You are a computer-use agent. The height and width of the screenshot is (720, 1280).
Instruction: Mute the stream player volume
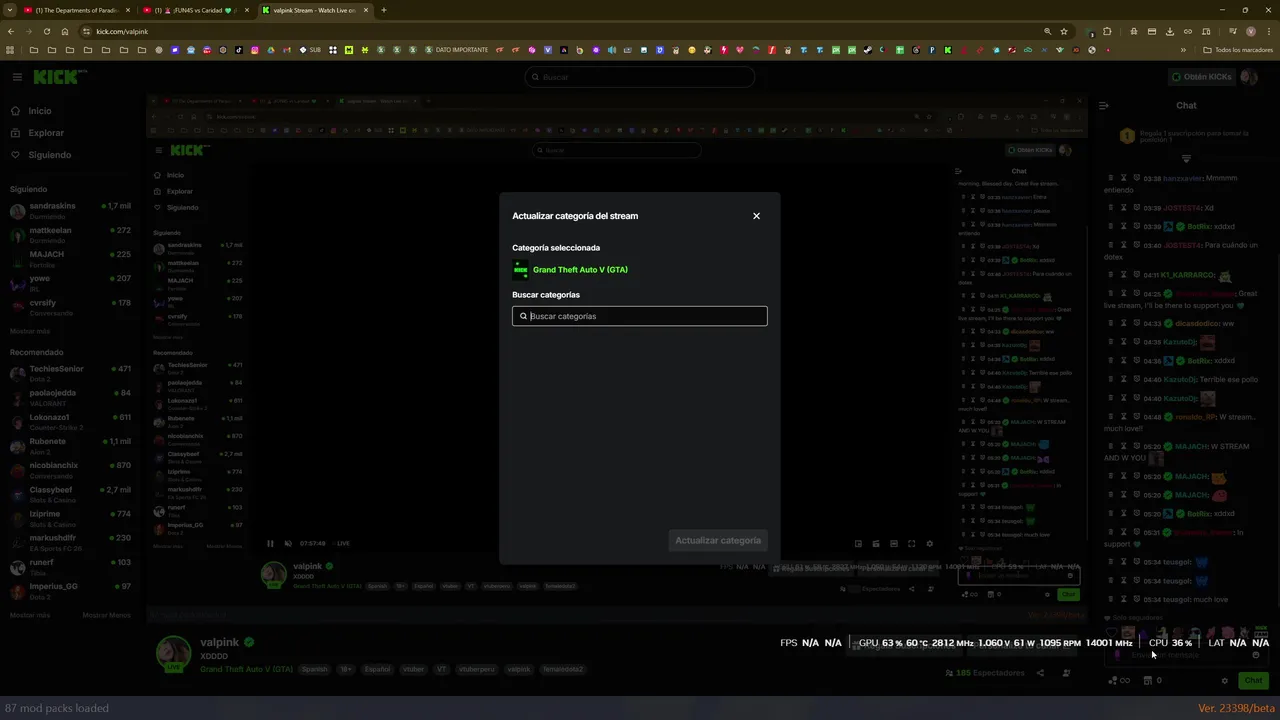point(288,544)
